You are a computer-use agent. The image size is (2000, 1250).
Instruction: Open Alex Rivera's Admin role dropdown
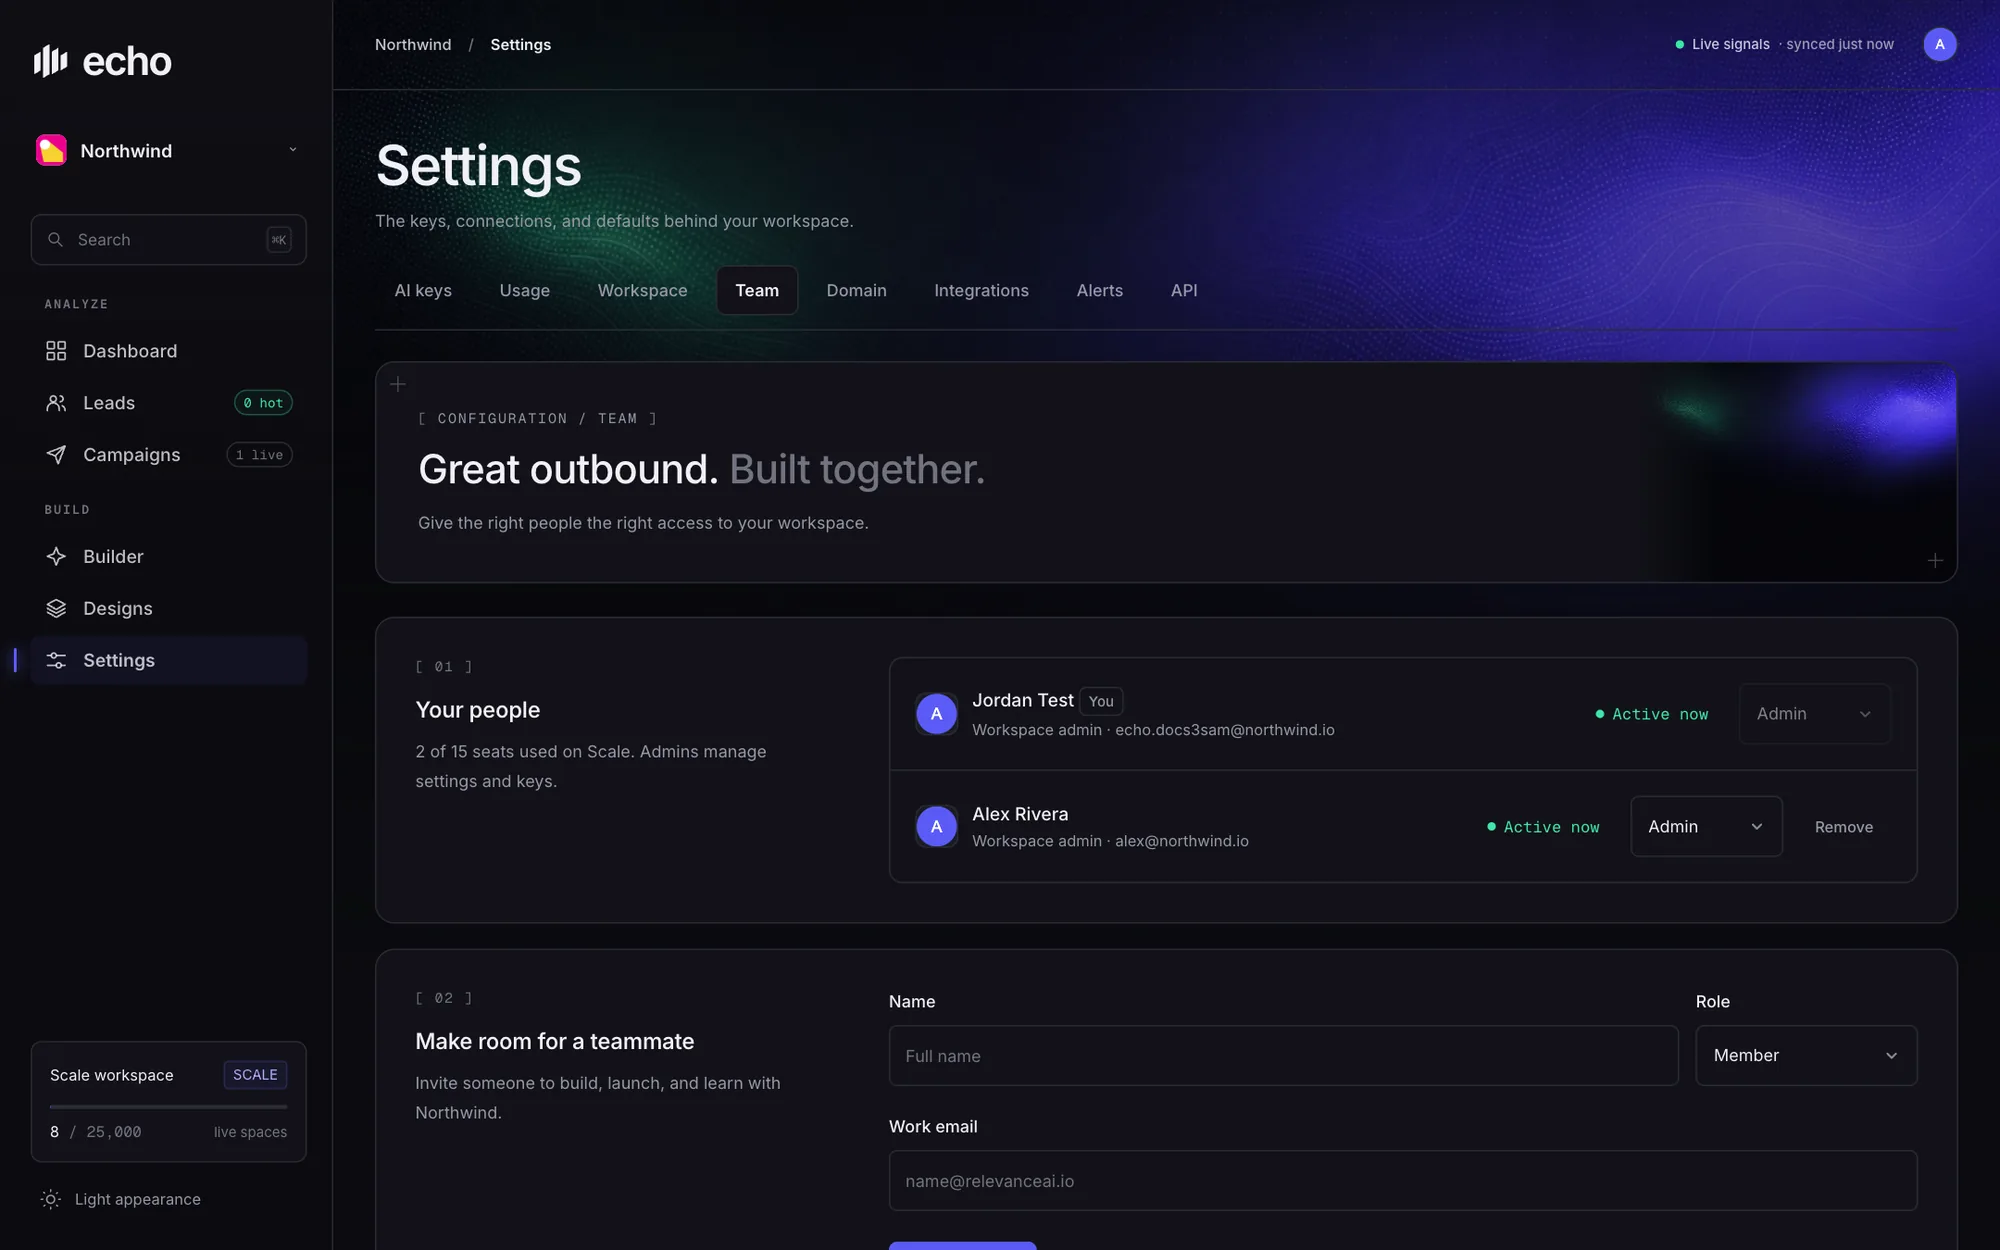(1706, 827)
